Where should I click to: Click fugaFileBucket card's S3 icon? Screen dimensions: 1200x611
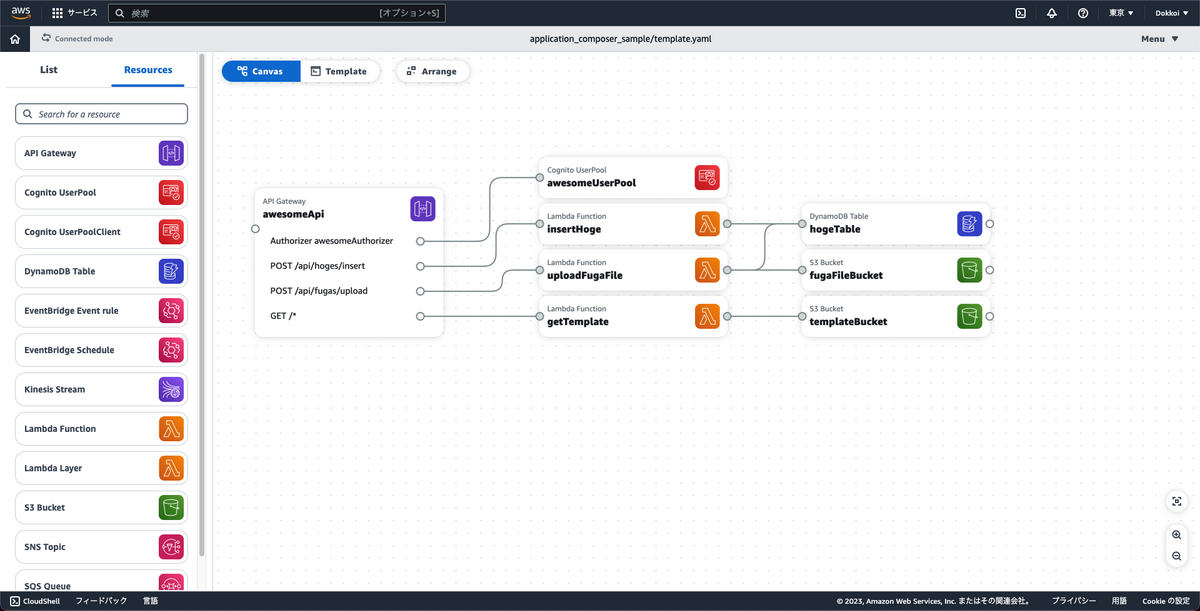tap(970, 270)
